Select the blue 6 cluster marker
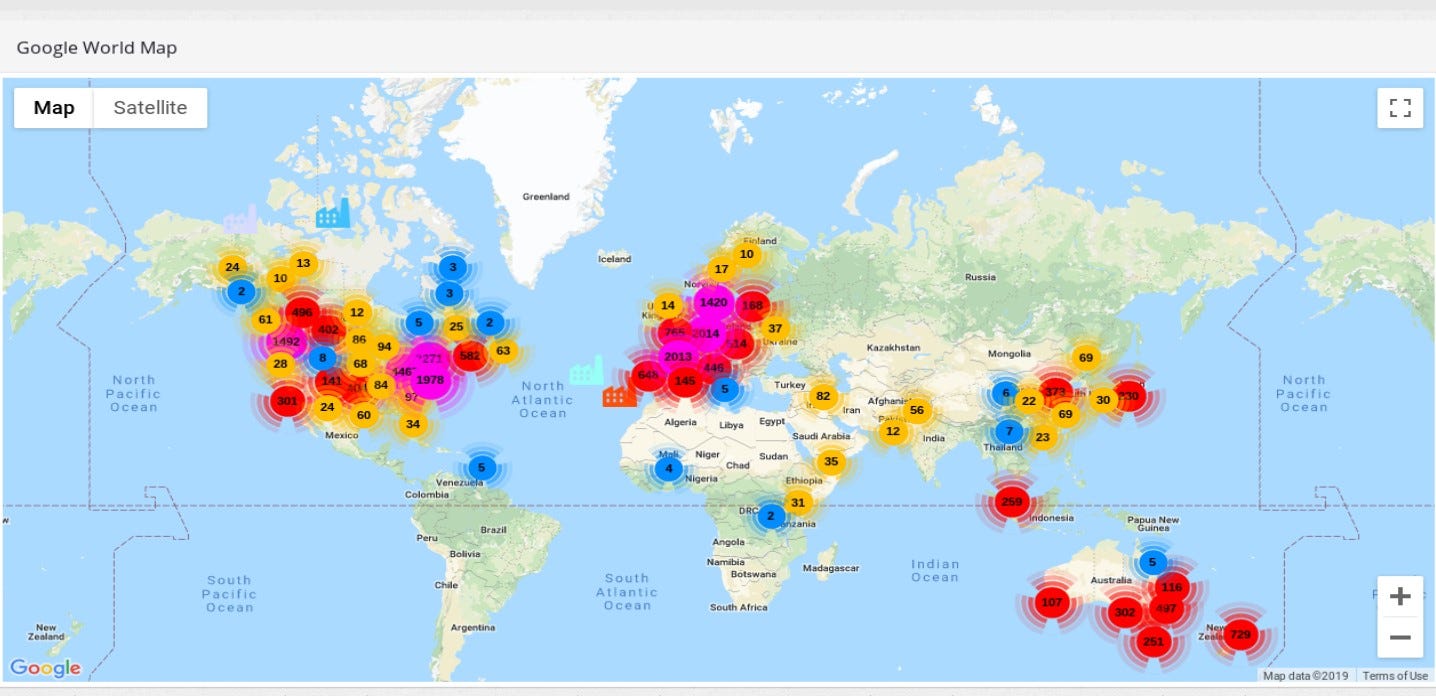Viewport: 1436px width, 696px height. coord(1006,394)
